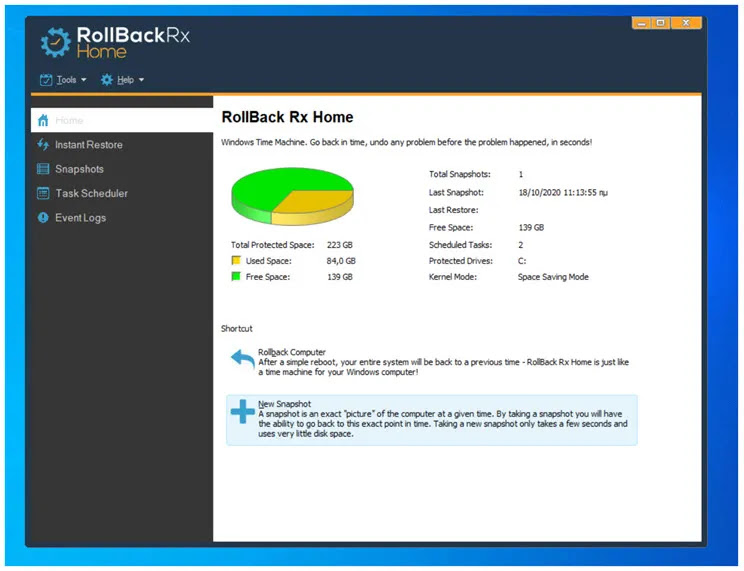This screenshot has width=744, height=571.
Task: Click the 'RollBack Rx Home' page heading
Action: (x=288, y=117)
